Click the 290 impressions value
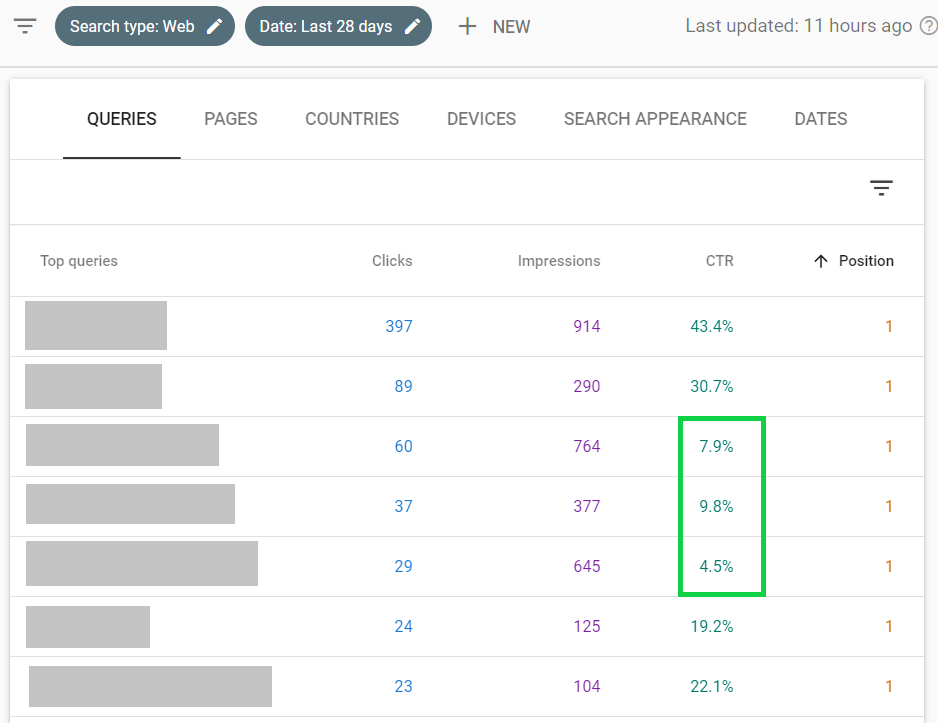 [x=586, y=386]
